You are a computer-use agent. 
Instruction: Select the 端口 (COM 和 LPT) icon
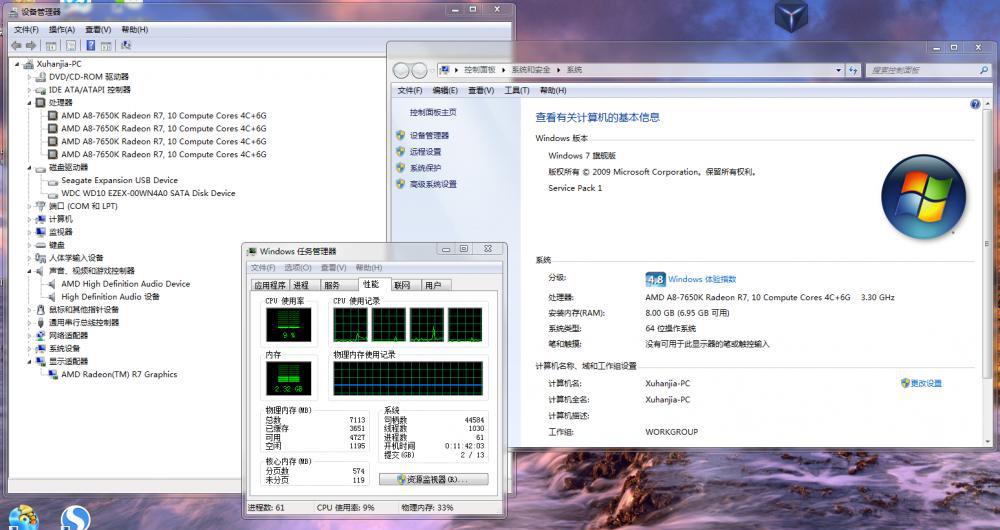click(41, 206)
